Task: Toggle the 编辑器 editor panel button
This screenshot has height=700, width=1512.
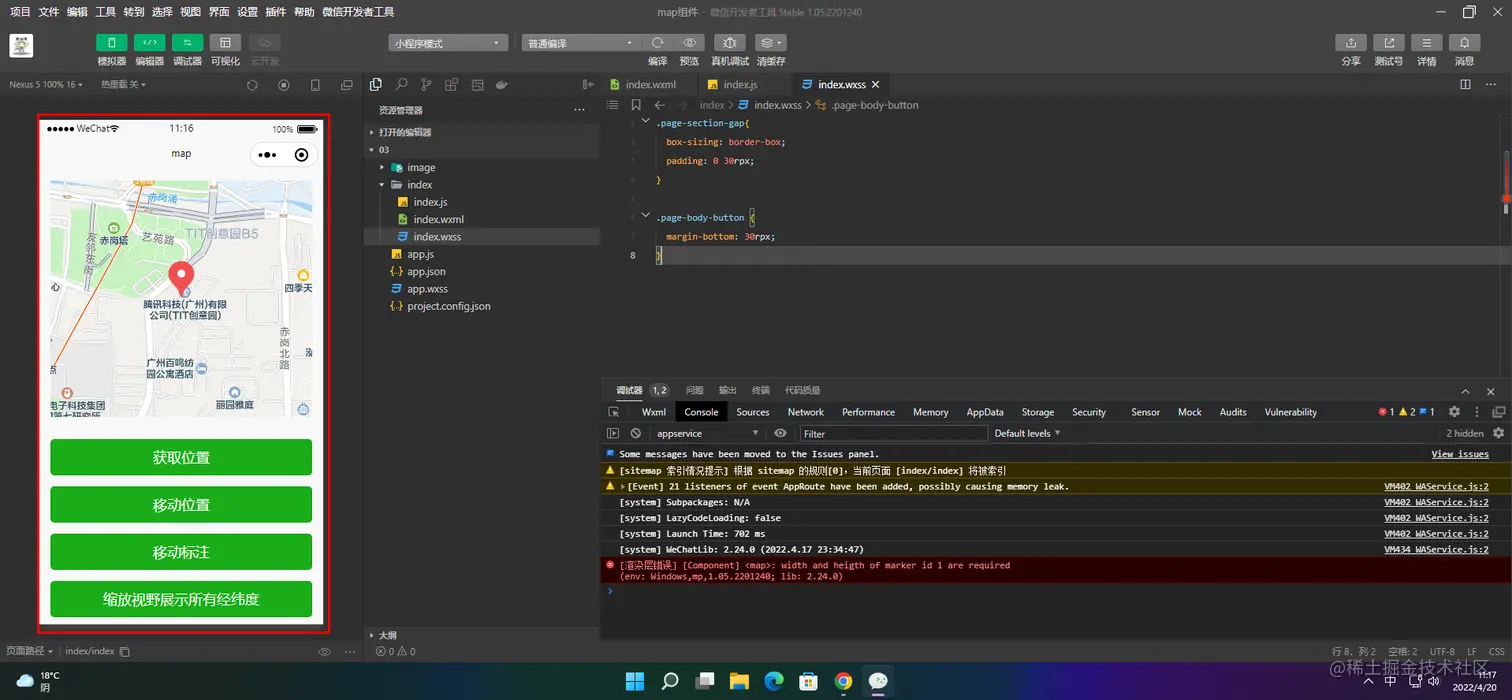Action: (149, 43)
